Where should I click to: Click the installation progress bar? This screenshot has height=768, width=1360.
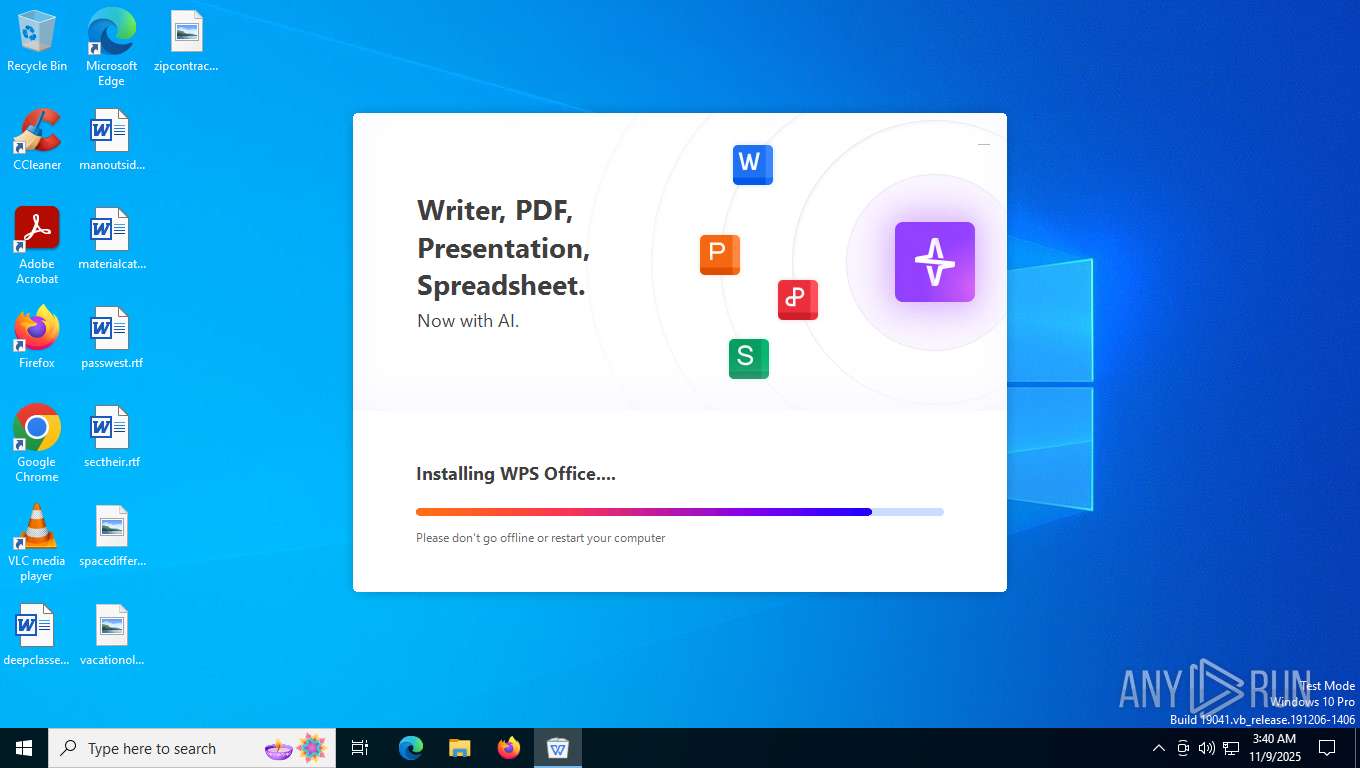[680, 512]
